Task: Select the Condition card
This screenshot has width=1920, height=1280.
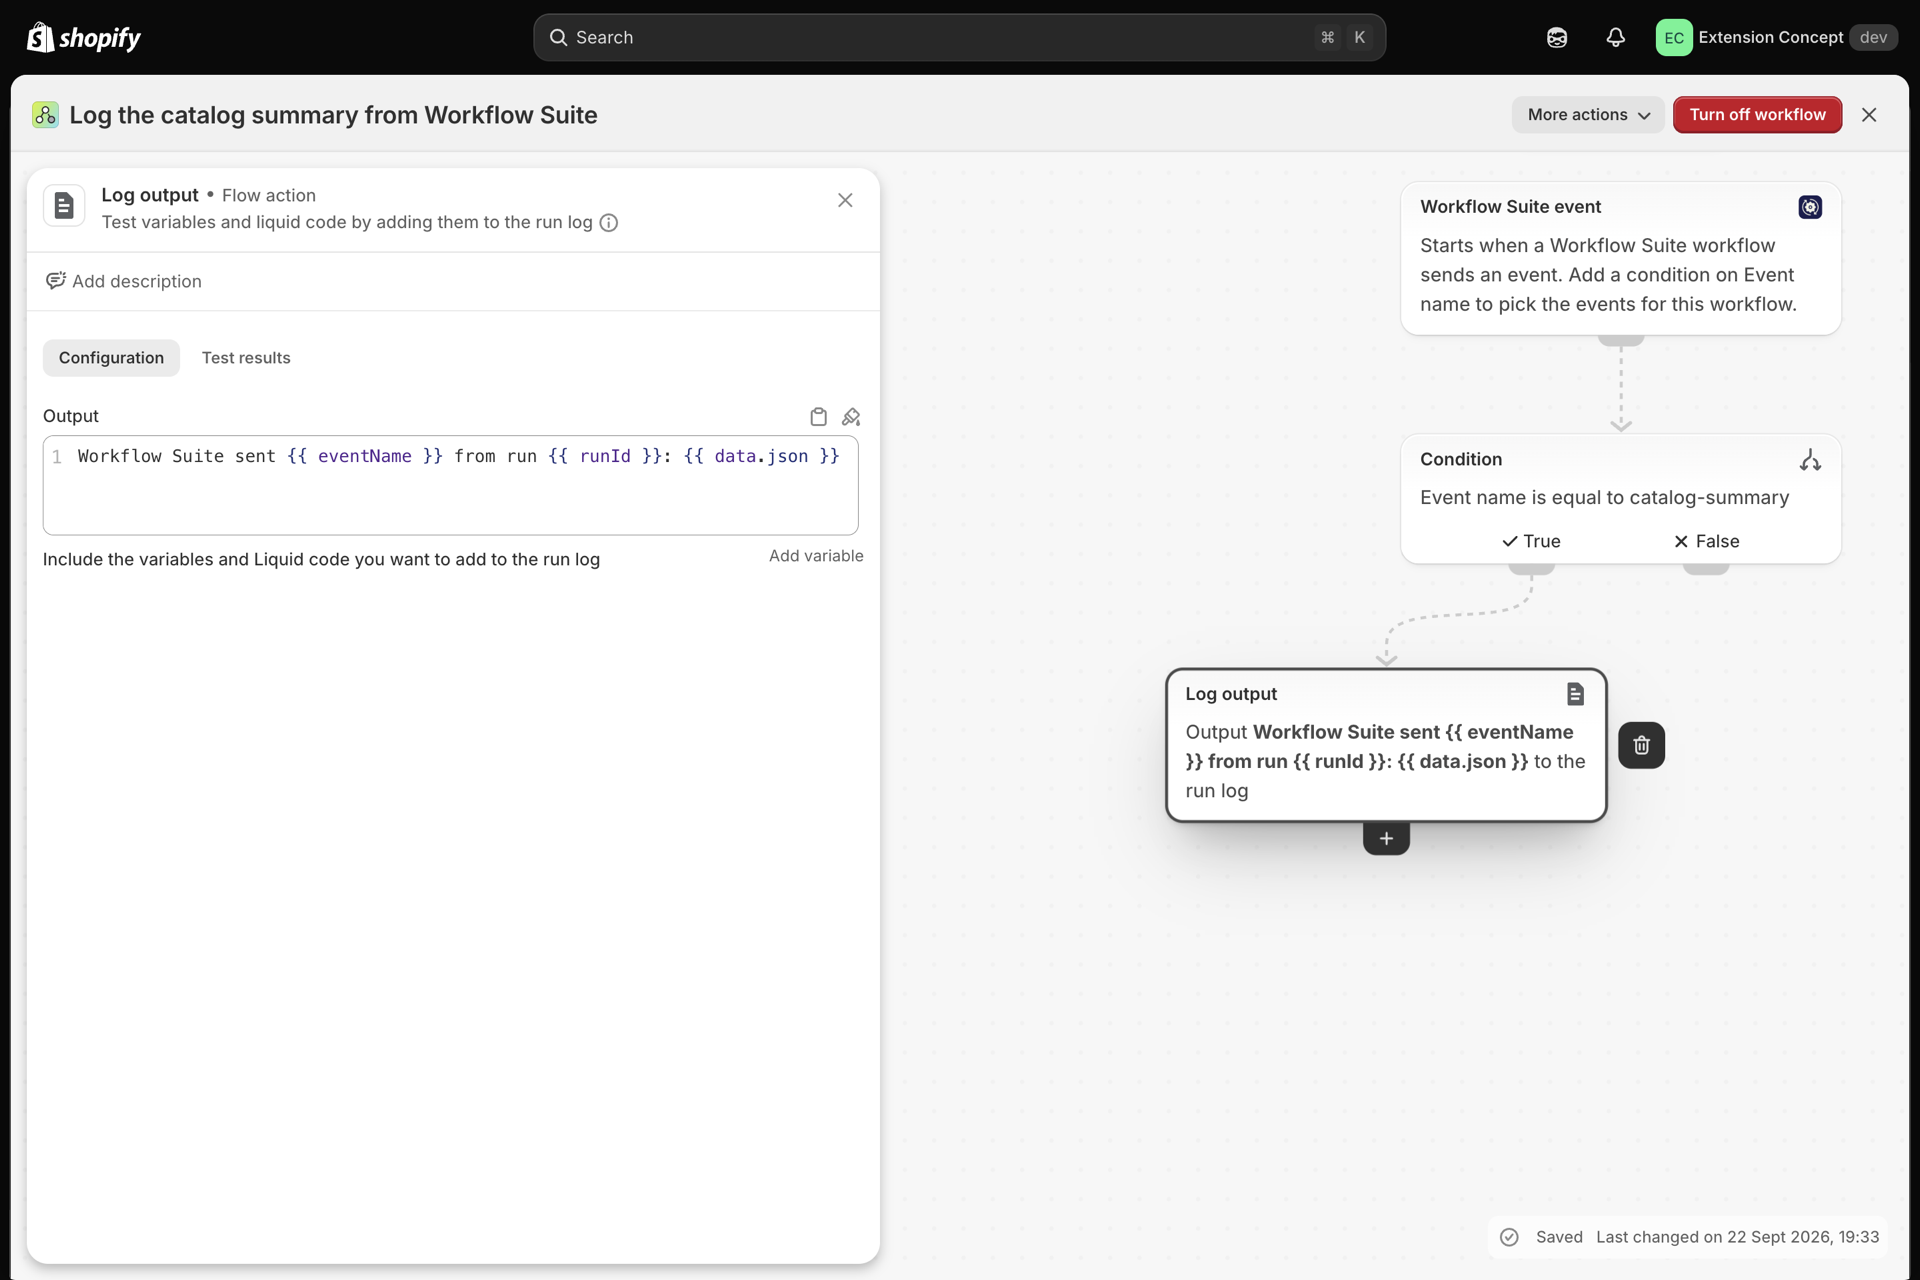Action: (x=1620, y=498)
